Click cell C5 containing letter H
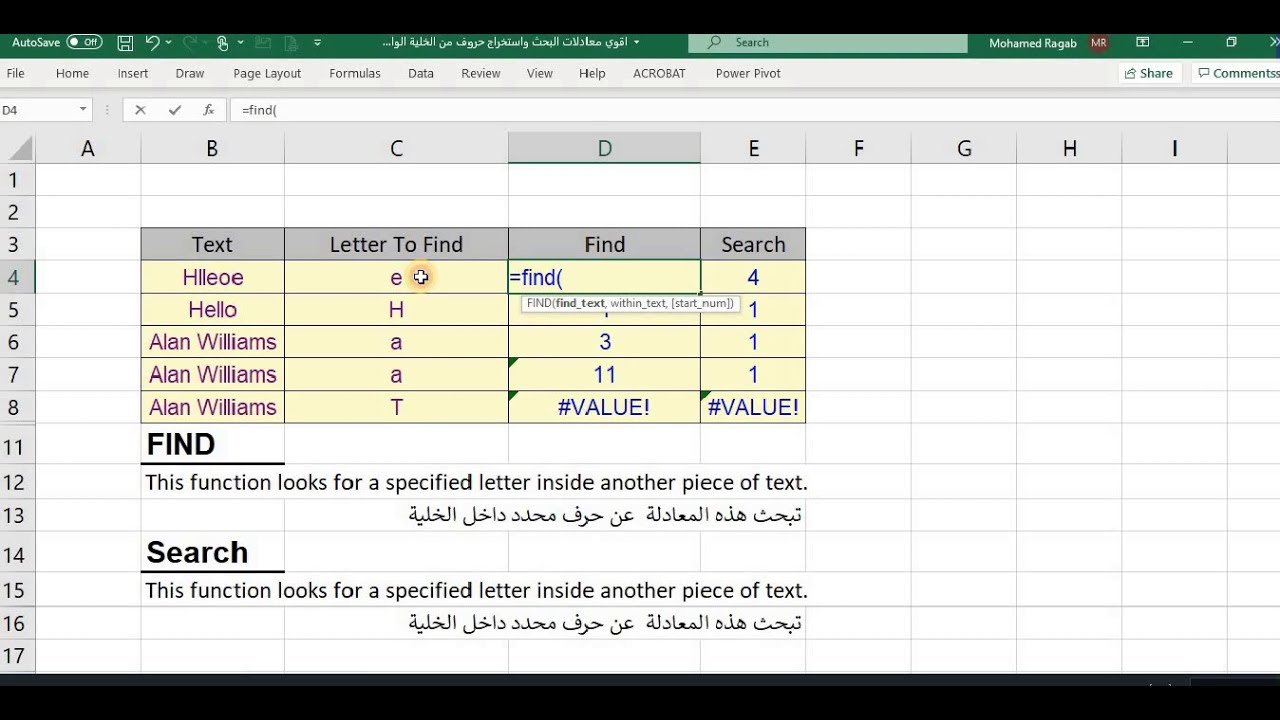The width and height of the screenshot is (1280, 720). coord(396,309)
